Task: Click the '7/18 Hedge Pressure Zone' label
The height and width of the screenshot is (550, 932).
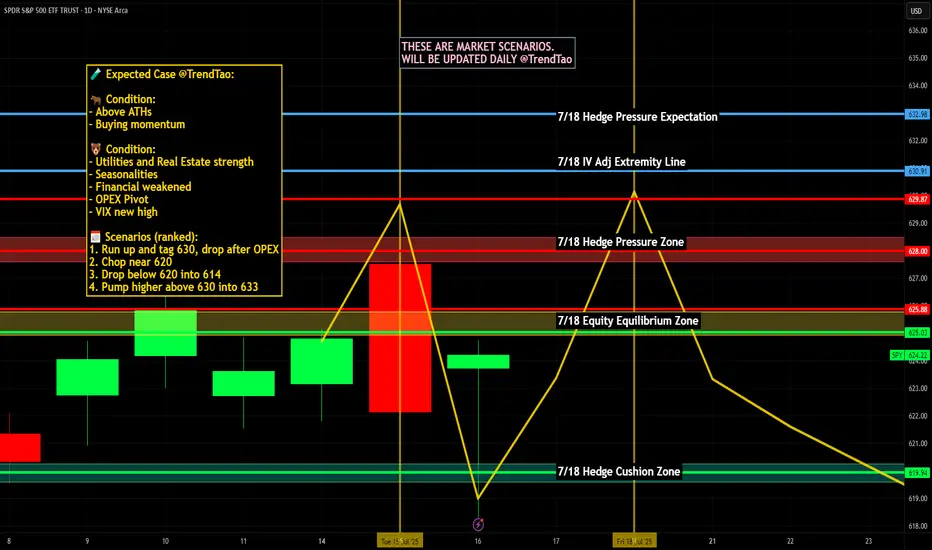Action: pos(621,242)
